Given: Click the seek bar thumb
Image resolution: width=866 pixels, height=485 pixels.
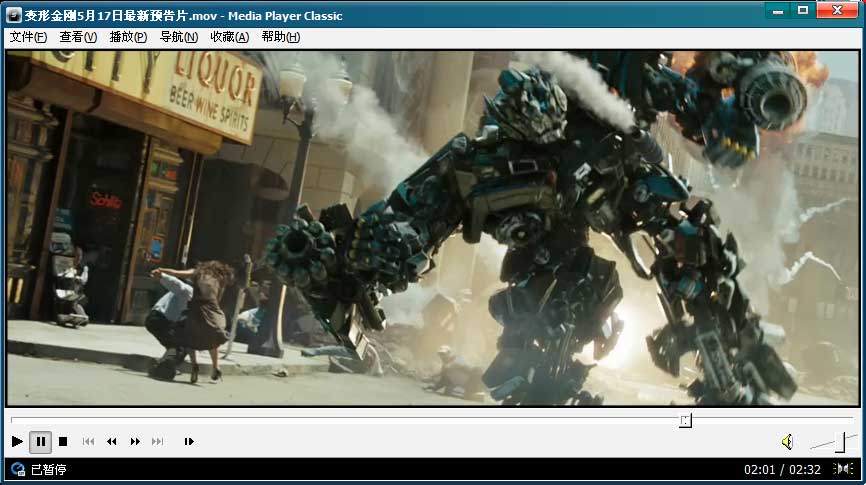Looking at the screenshot, I should (x=685, y=420).
